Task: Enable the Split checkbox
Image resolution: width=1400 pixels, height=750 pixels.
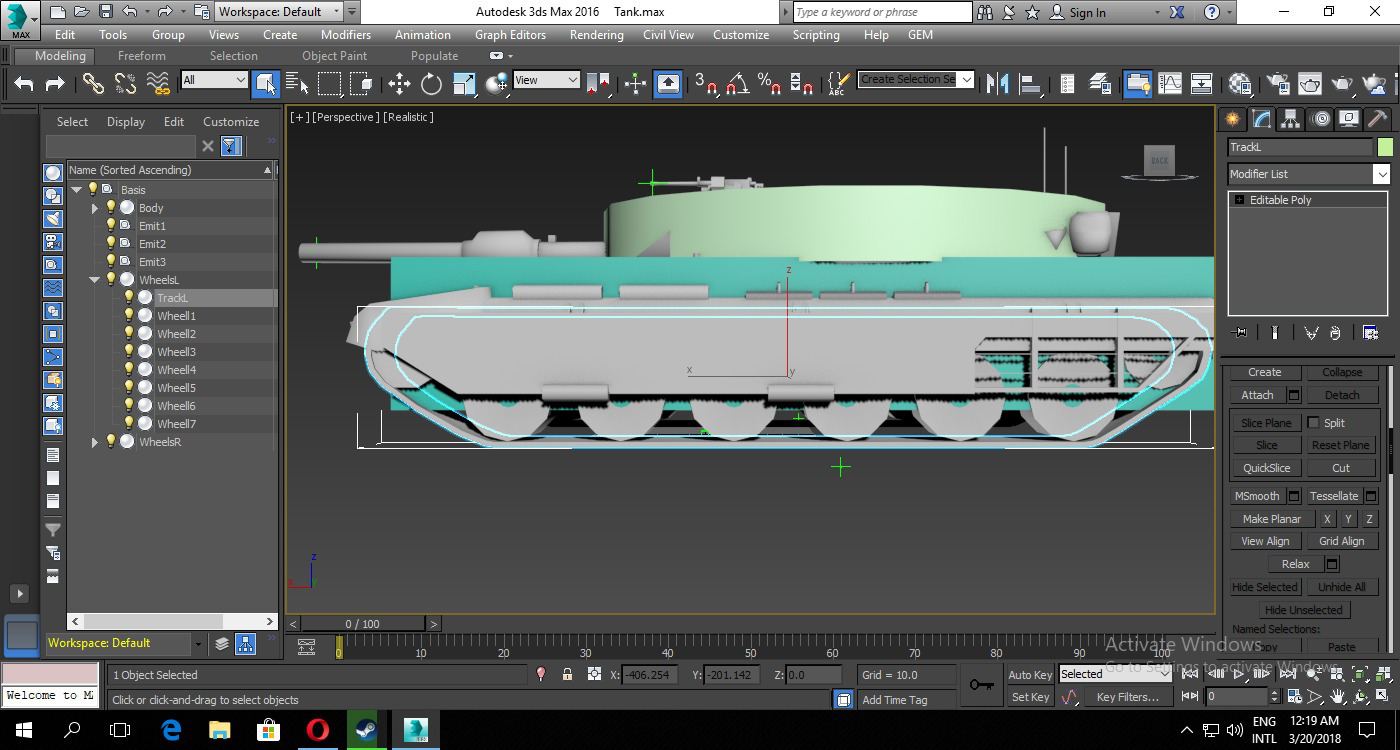Action: [x=1313, y=423]
